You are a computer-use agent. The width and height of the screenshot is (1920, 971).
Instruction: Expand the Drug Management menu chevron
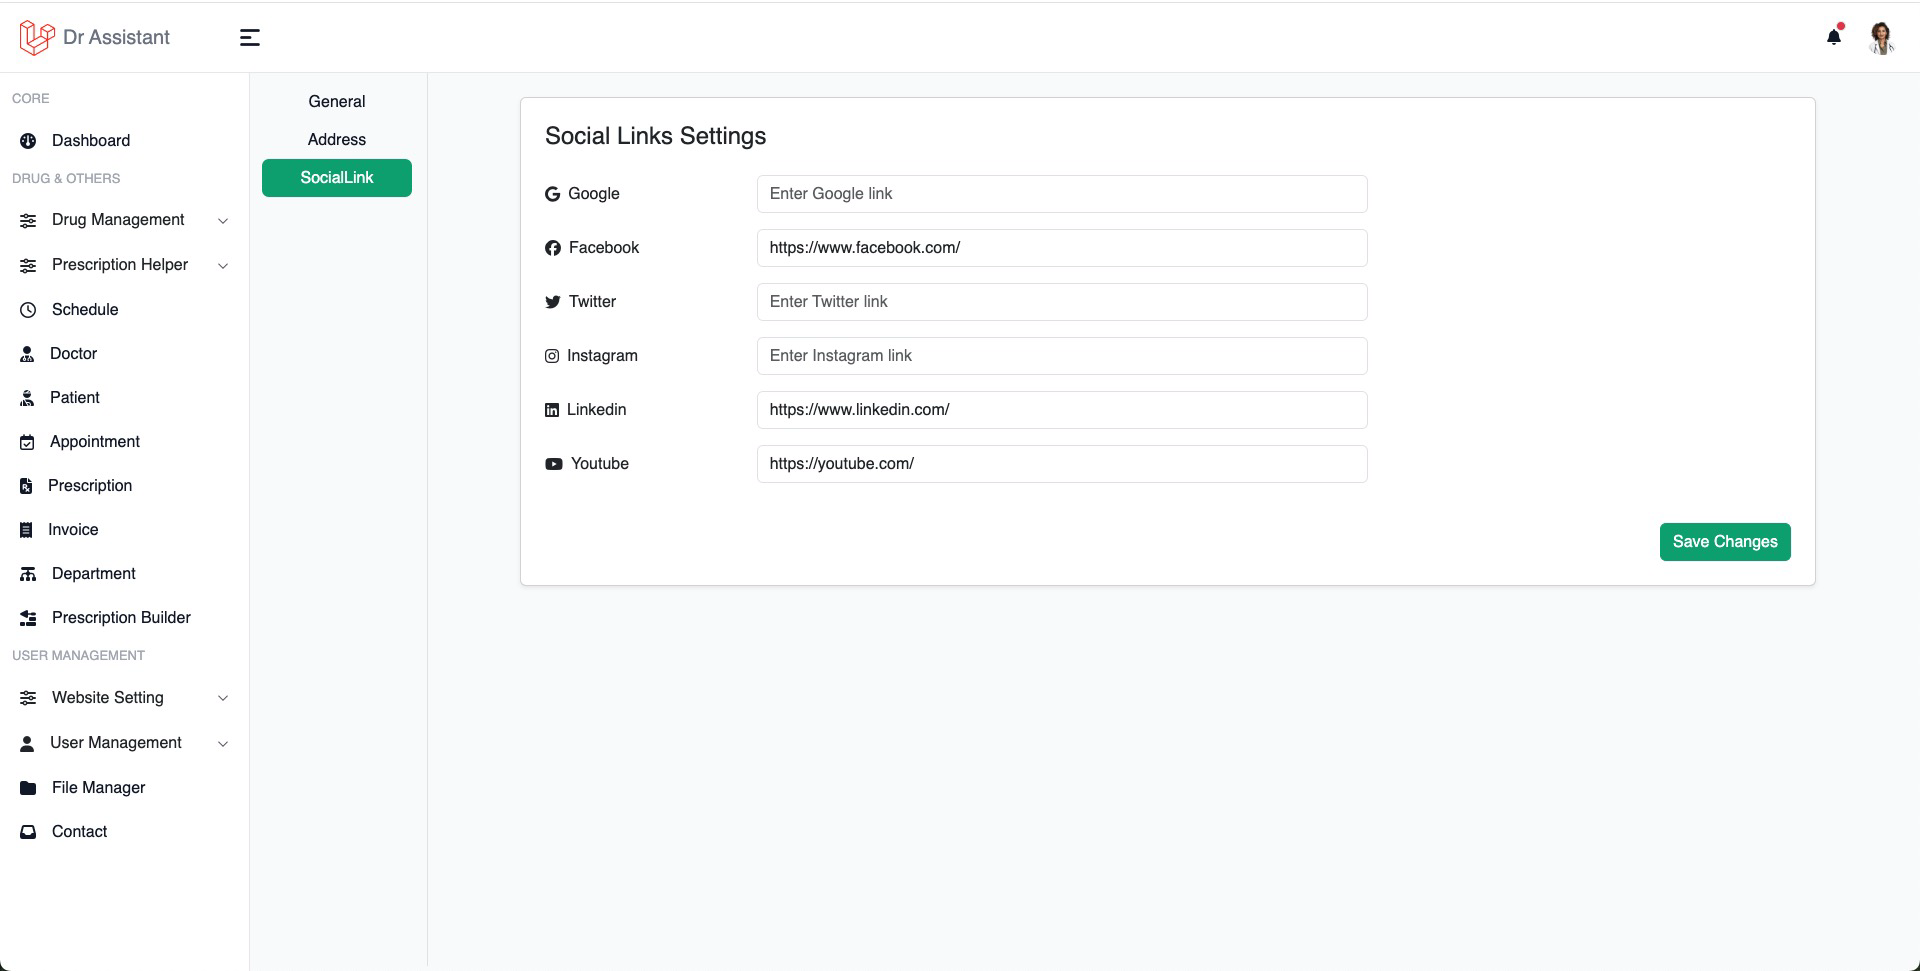(x=223, y=221)
